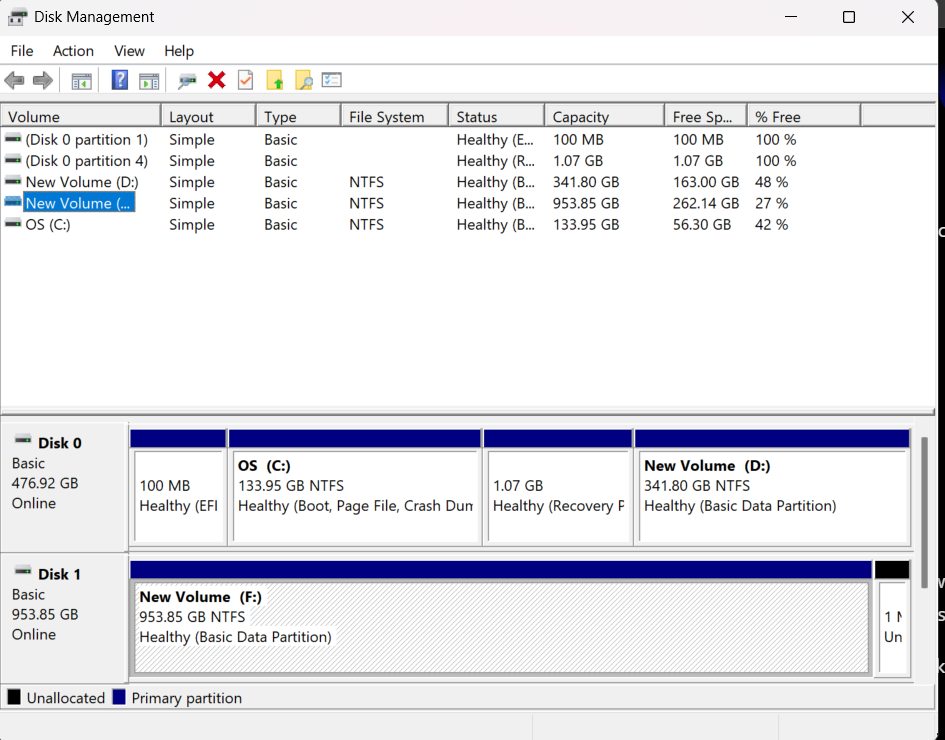Sort by % Free column header

pos(803,116)
